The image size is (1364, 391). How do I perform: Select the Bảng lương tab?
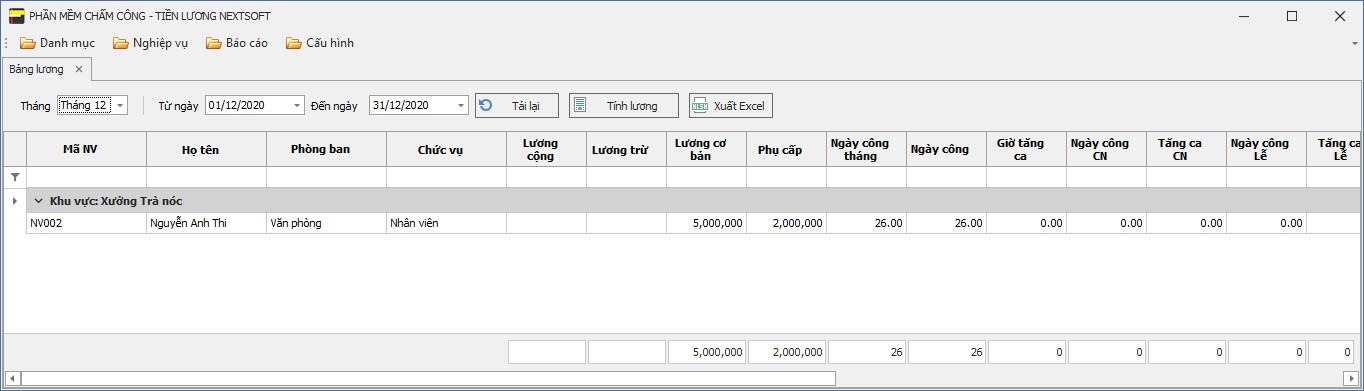pos(36,69)
